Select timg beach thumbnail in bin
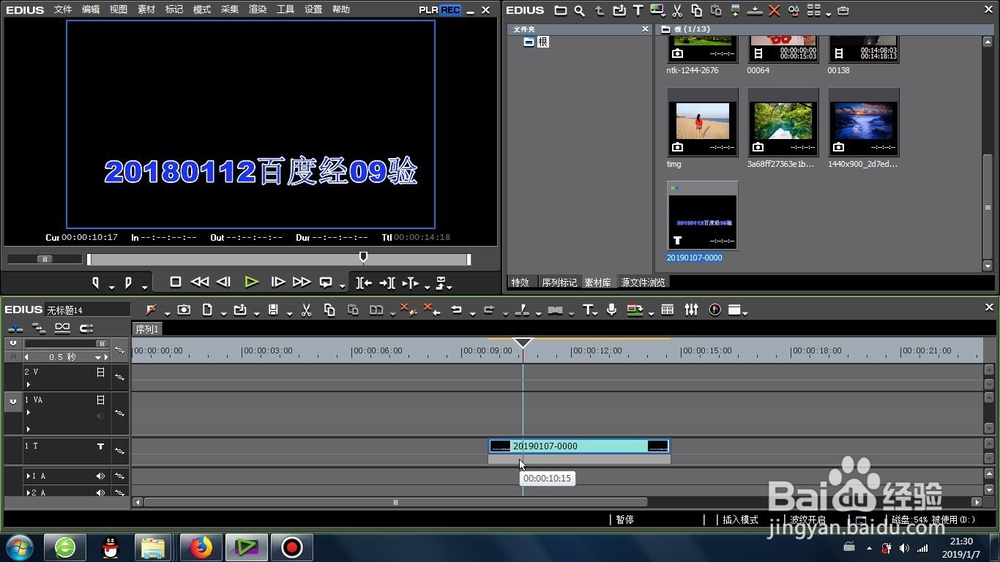Viewport: 1000px width, 562px height. tap(702, 123)
